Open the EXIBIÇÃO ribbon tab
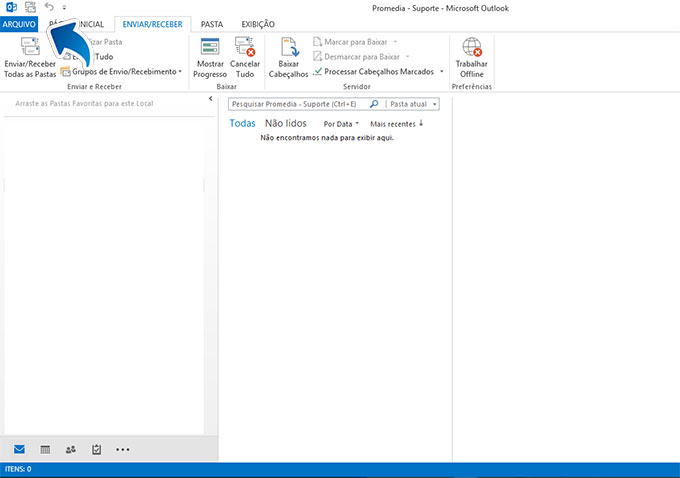Screen dimensions: 680x478 [258, 24]
